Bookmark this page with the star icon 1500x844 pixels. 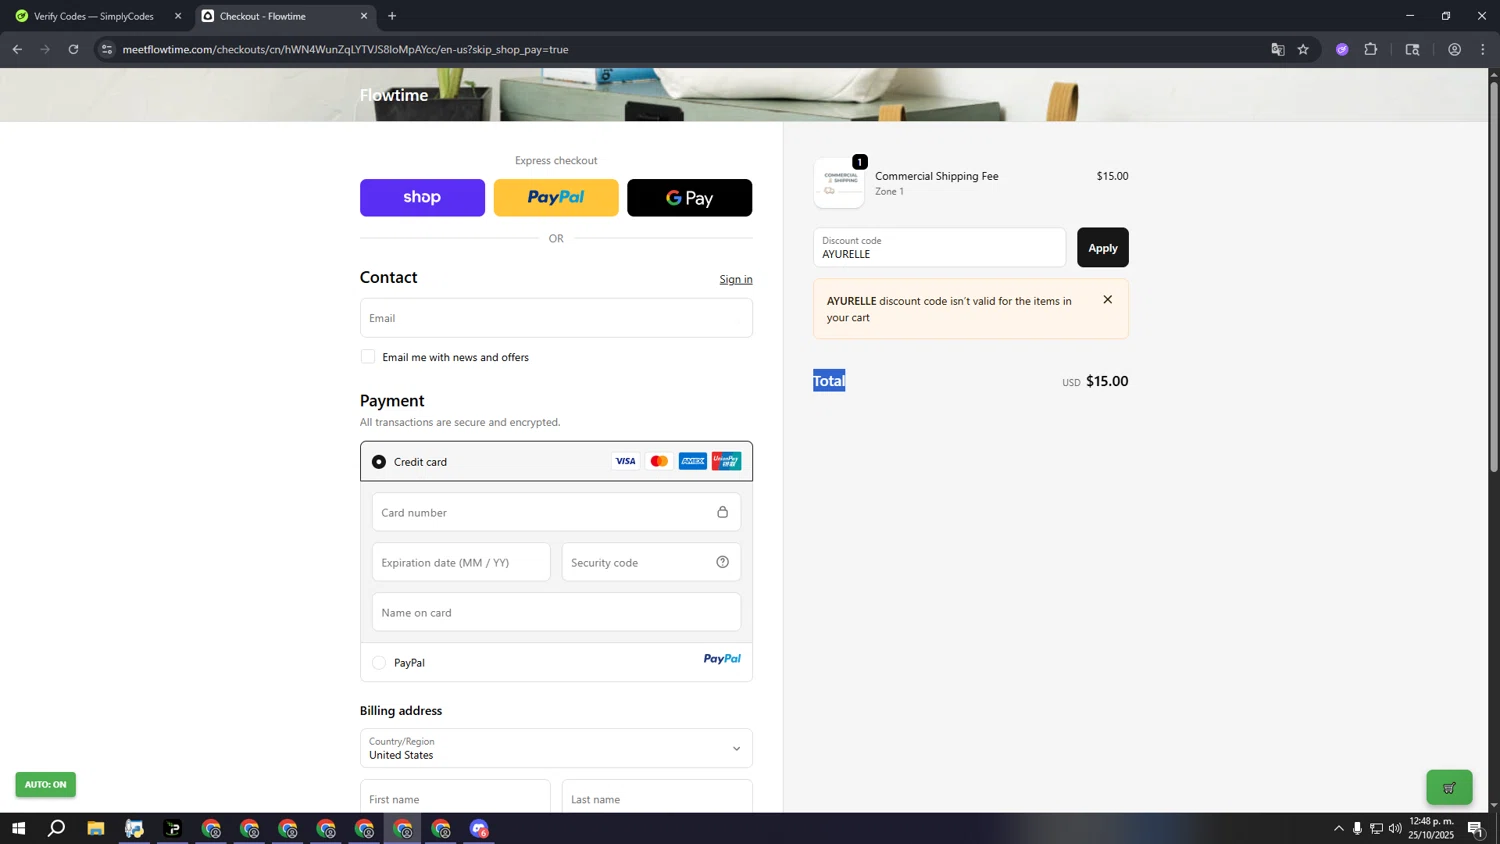pos(1303,49)
